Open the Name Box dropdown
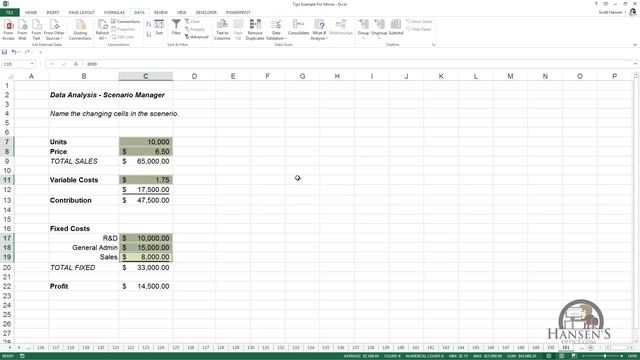 pos(32,64)
